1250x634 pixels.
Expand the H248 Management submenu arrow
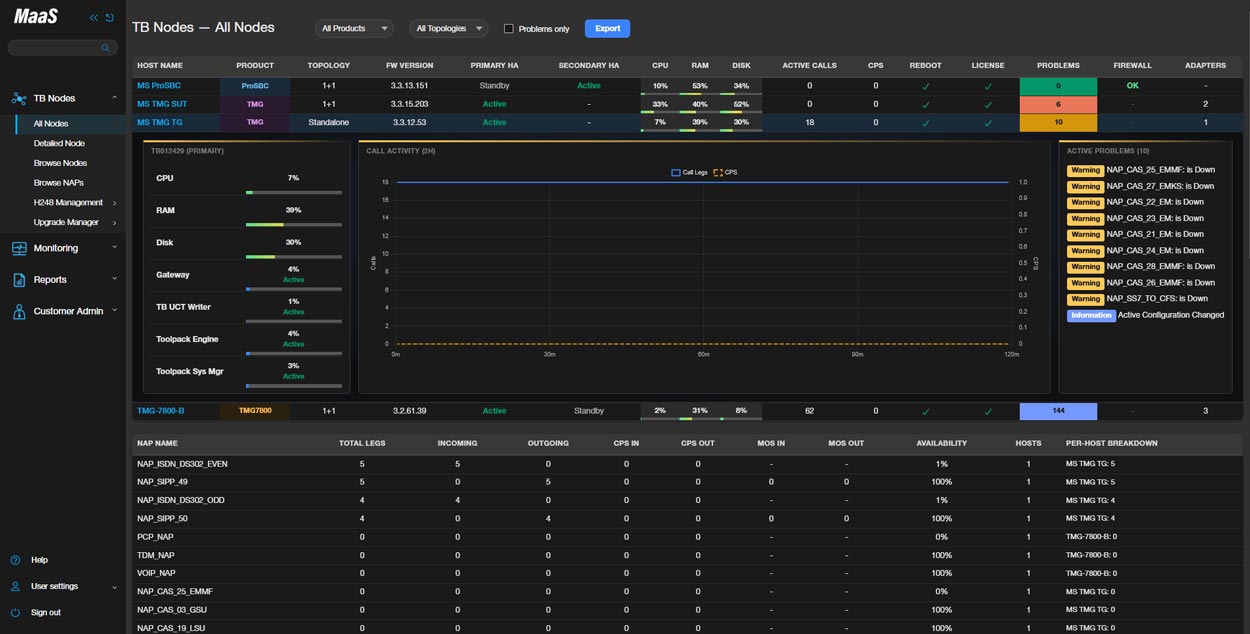click(115, 203)
